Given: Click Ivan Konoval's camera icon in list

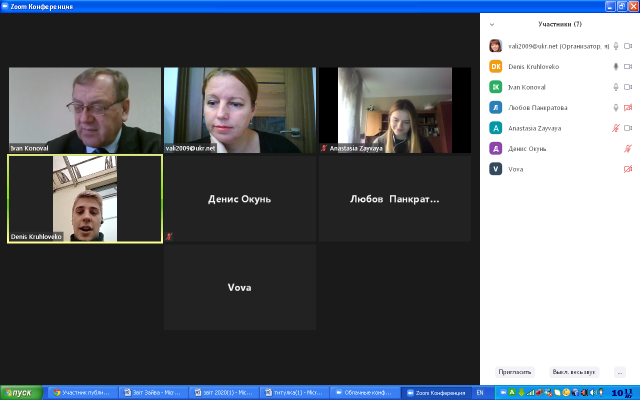Looking at the screenshot, I should [628, 87].
